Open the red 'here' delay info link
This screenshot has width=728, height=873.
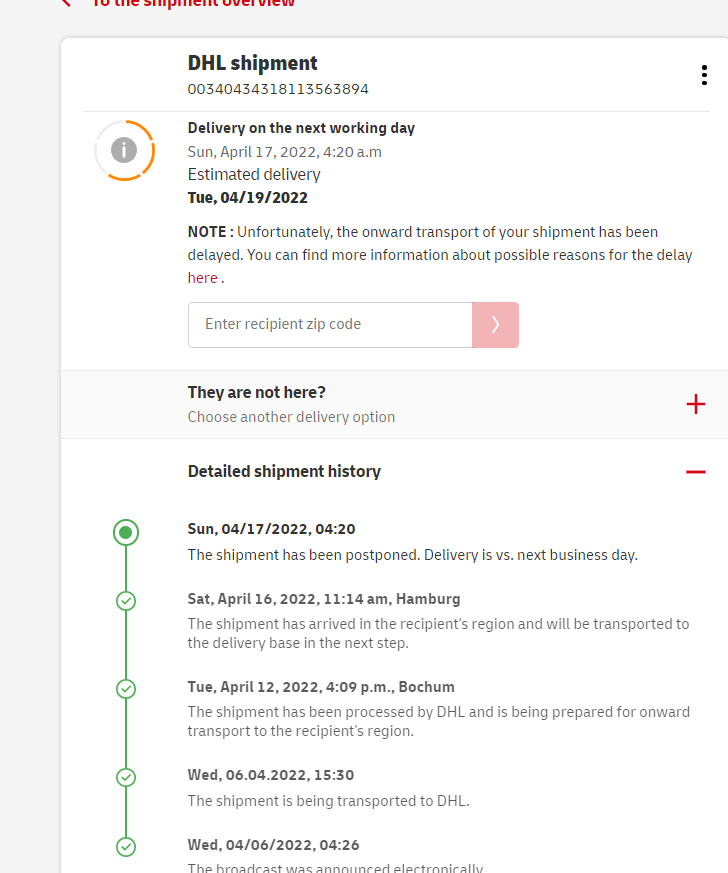(202, 278)
